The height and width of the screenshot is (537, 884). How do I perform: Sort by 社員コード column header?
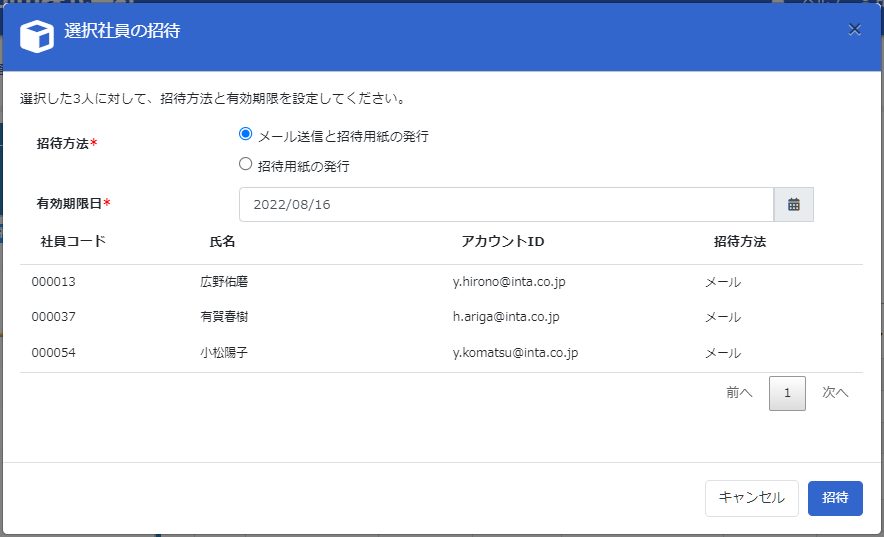tap(73, 242)
